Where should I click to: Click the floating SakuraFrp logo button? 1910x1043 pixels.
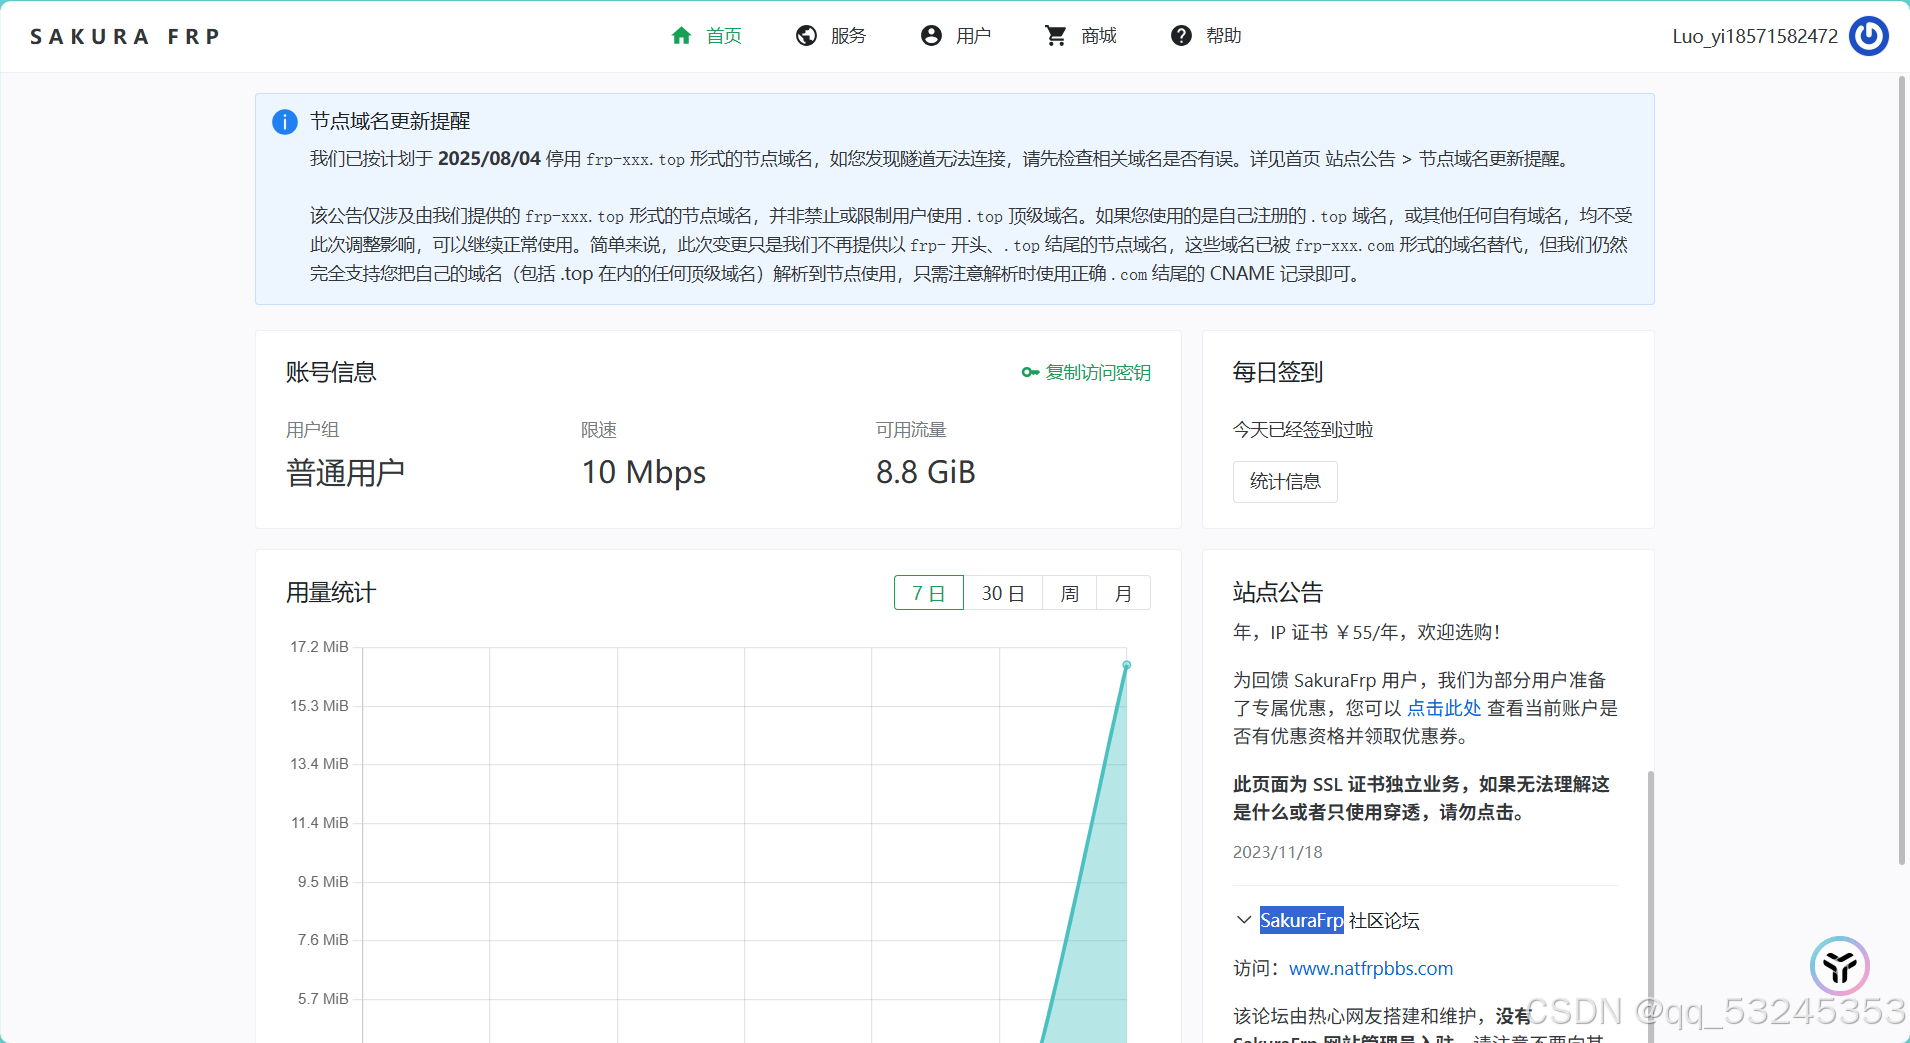click(x=1840, y=966)
